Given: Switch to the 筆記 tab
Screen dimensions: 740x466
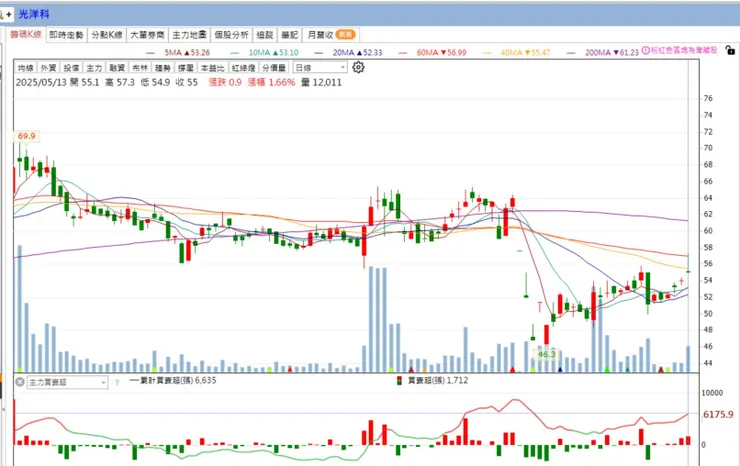Looking at the screenshot, I should (290, 35).
